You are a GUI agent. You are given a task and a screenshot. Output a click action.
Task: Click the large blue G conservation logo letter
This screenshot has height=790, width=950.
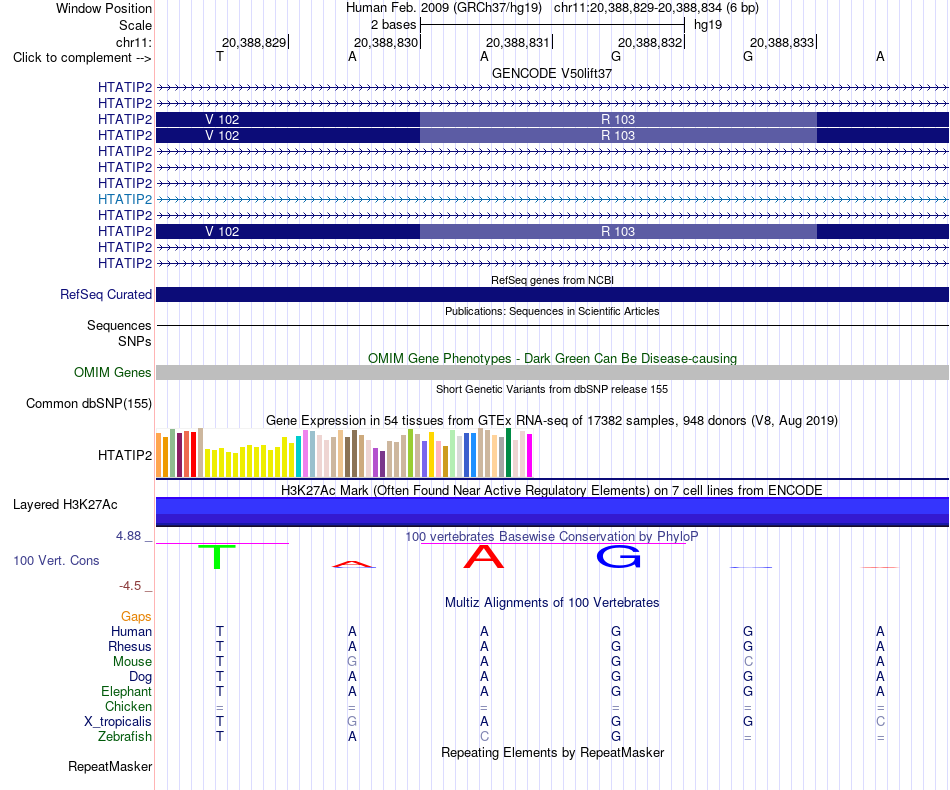tap(619, 556)
